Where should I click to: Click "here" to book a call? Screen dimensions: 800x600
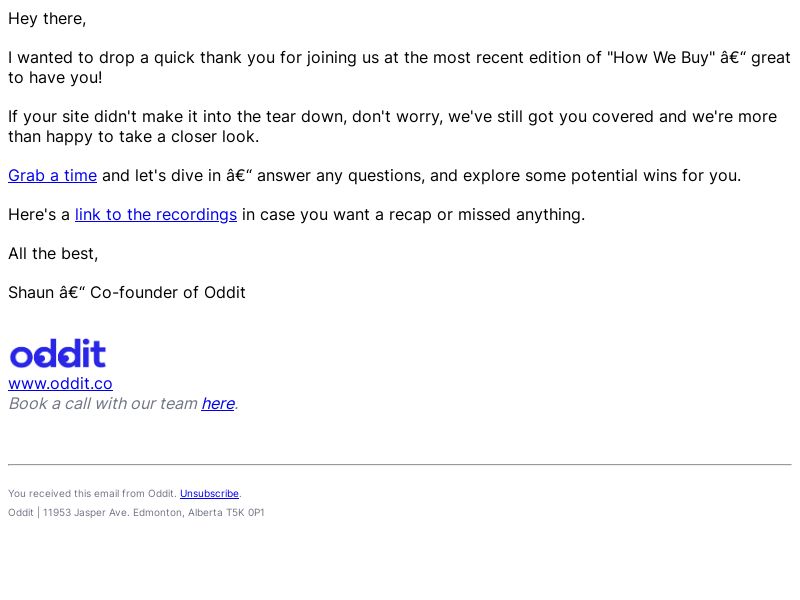point(218,404)
